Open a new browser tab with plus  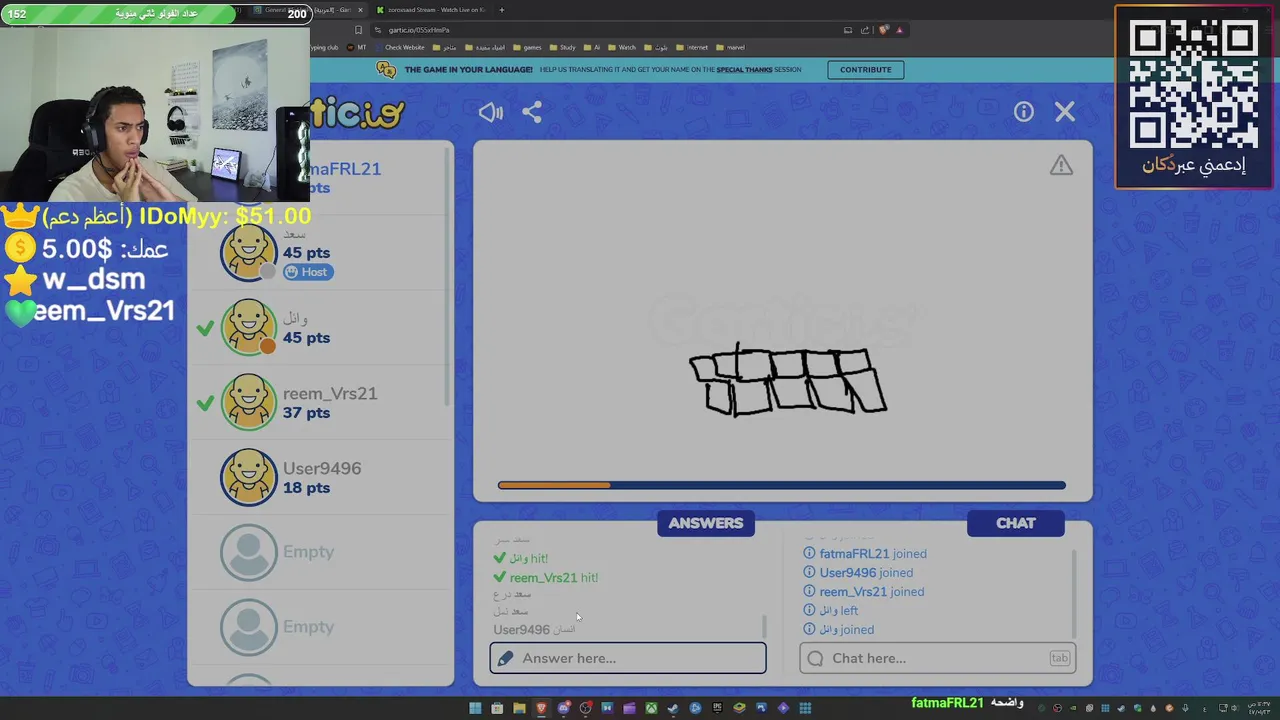[x=502, y=10]
